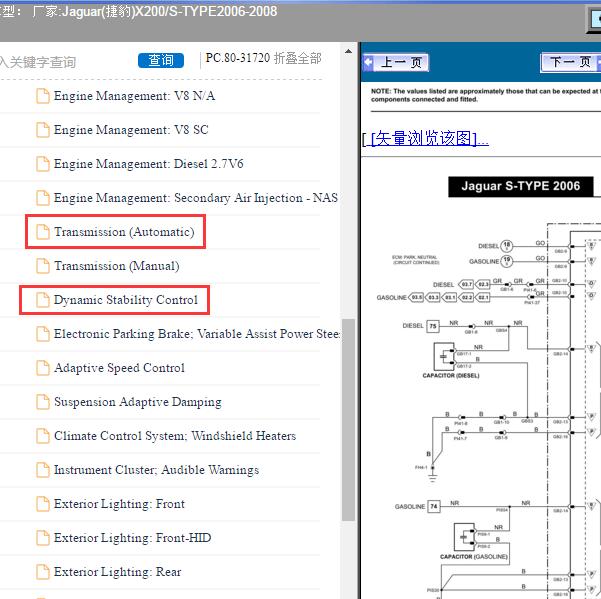Open the 矢量浏览该图 vector view link
The width and height of the screenshot is (601, 599).
[x=425, y=138]
